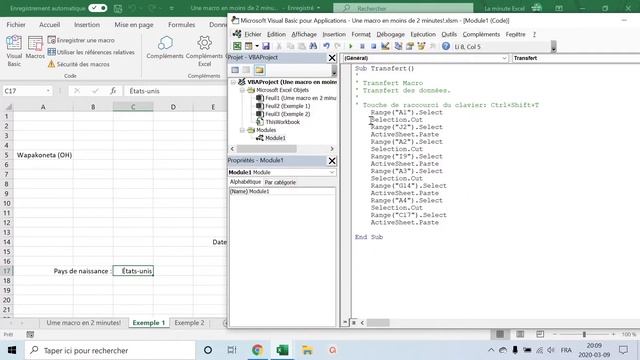Open Project Explorer via toolbar icon
Screen dimensions: 640x360
click(398, 47)
